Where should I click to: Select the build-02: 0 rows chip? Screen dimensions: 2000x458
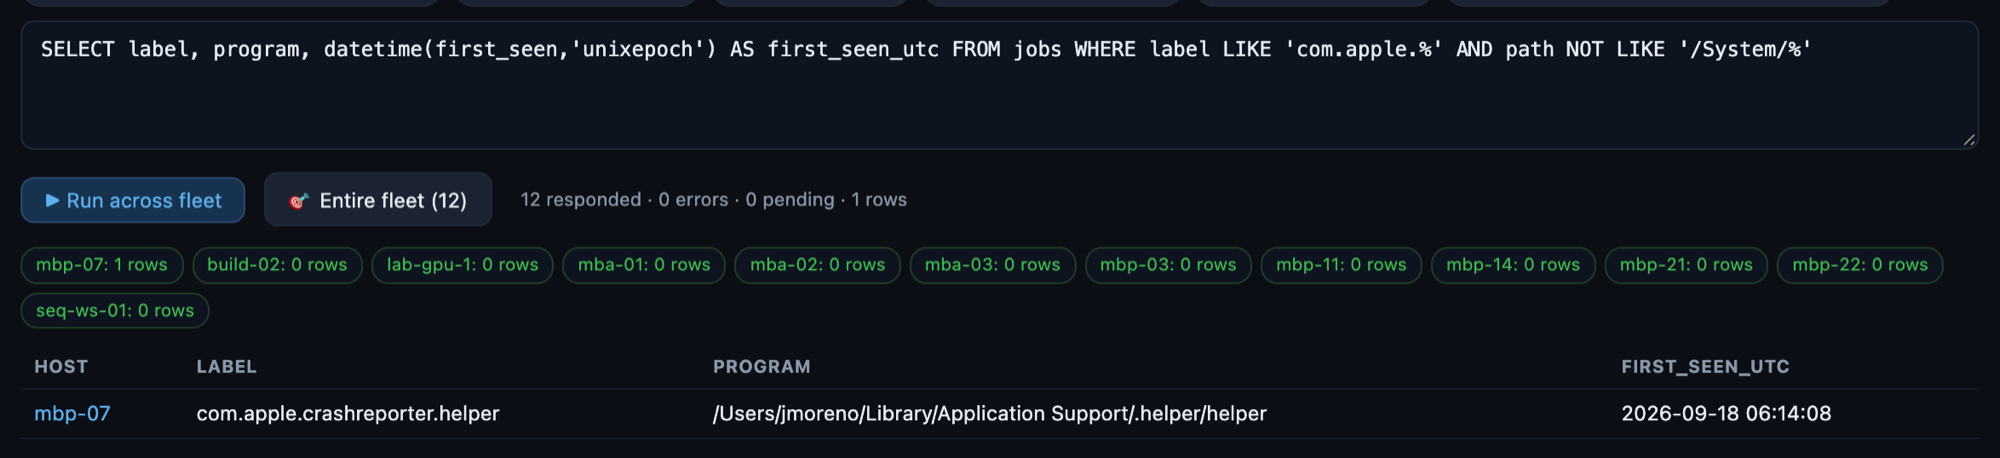pos(277,265)
